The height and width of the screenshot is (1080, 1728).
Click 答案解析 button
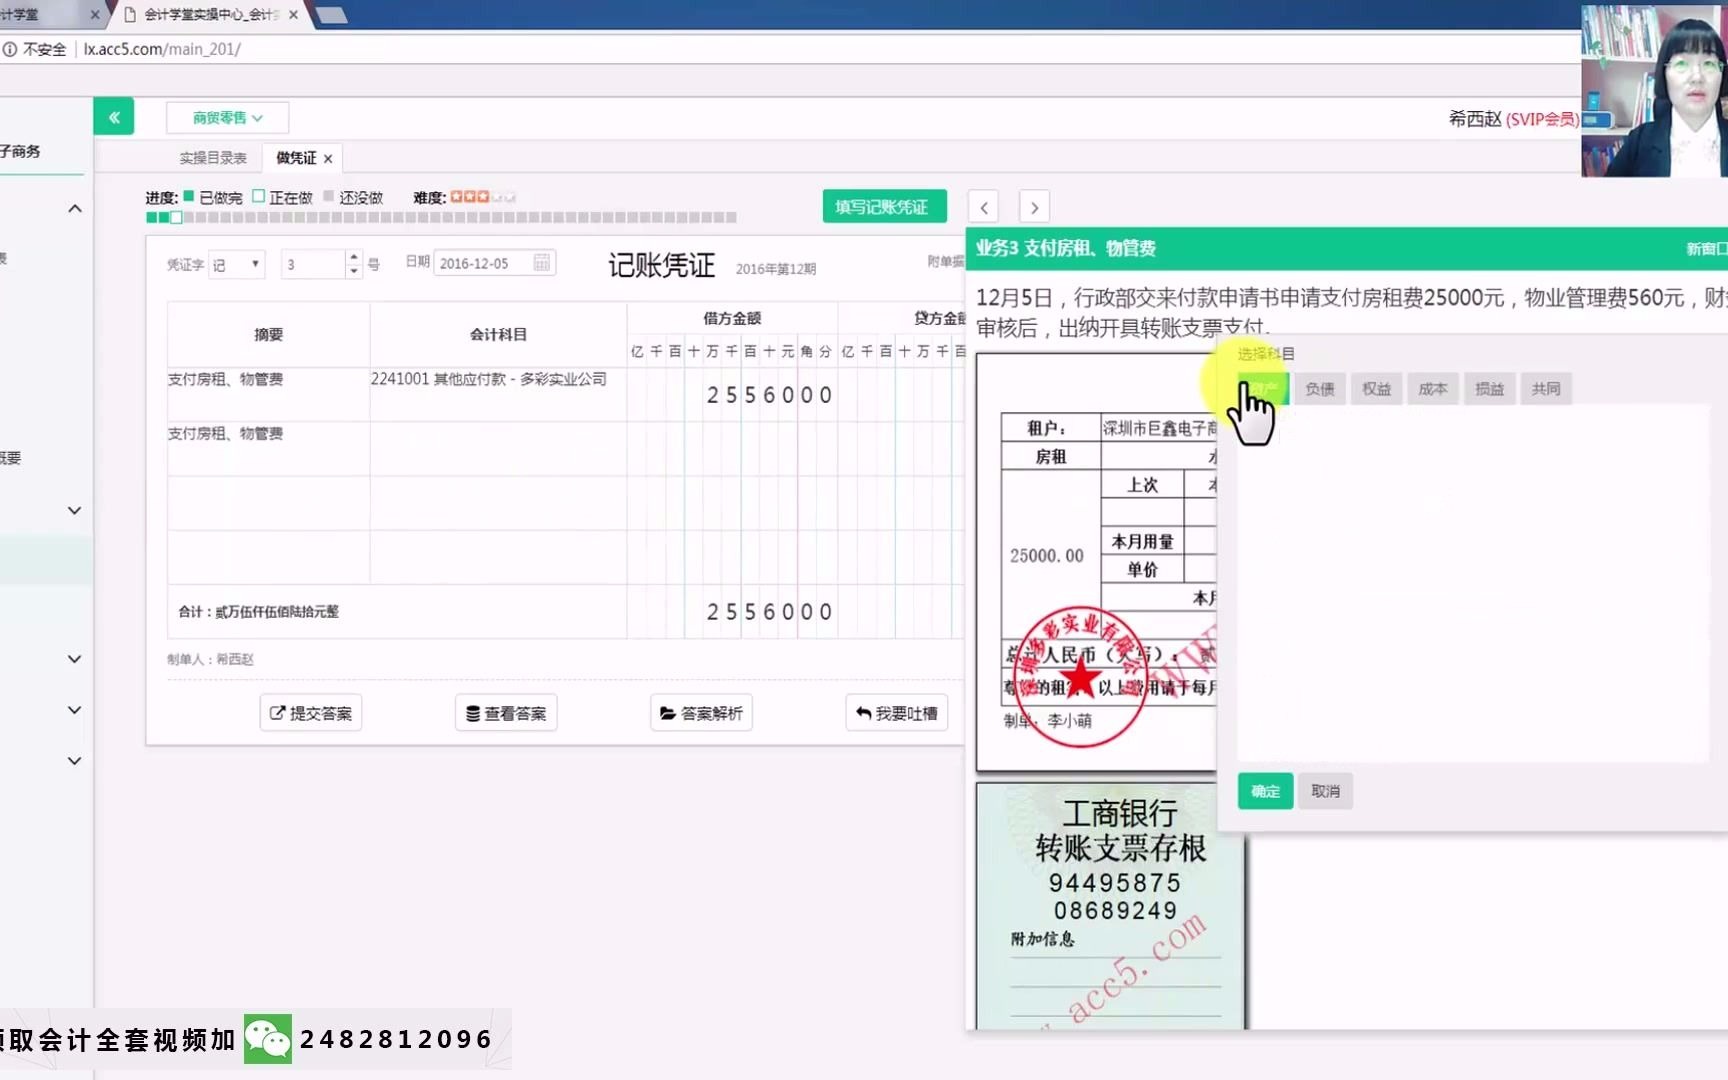click(x=701, y=713)
